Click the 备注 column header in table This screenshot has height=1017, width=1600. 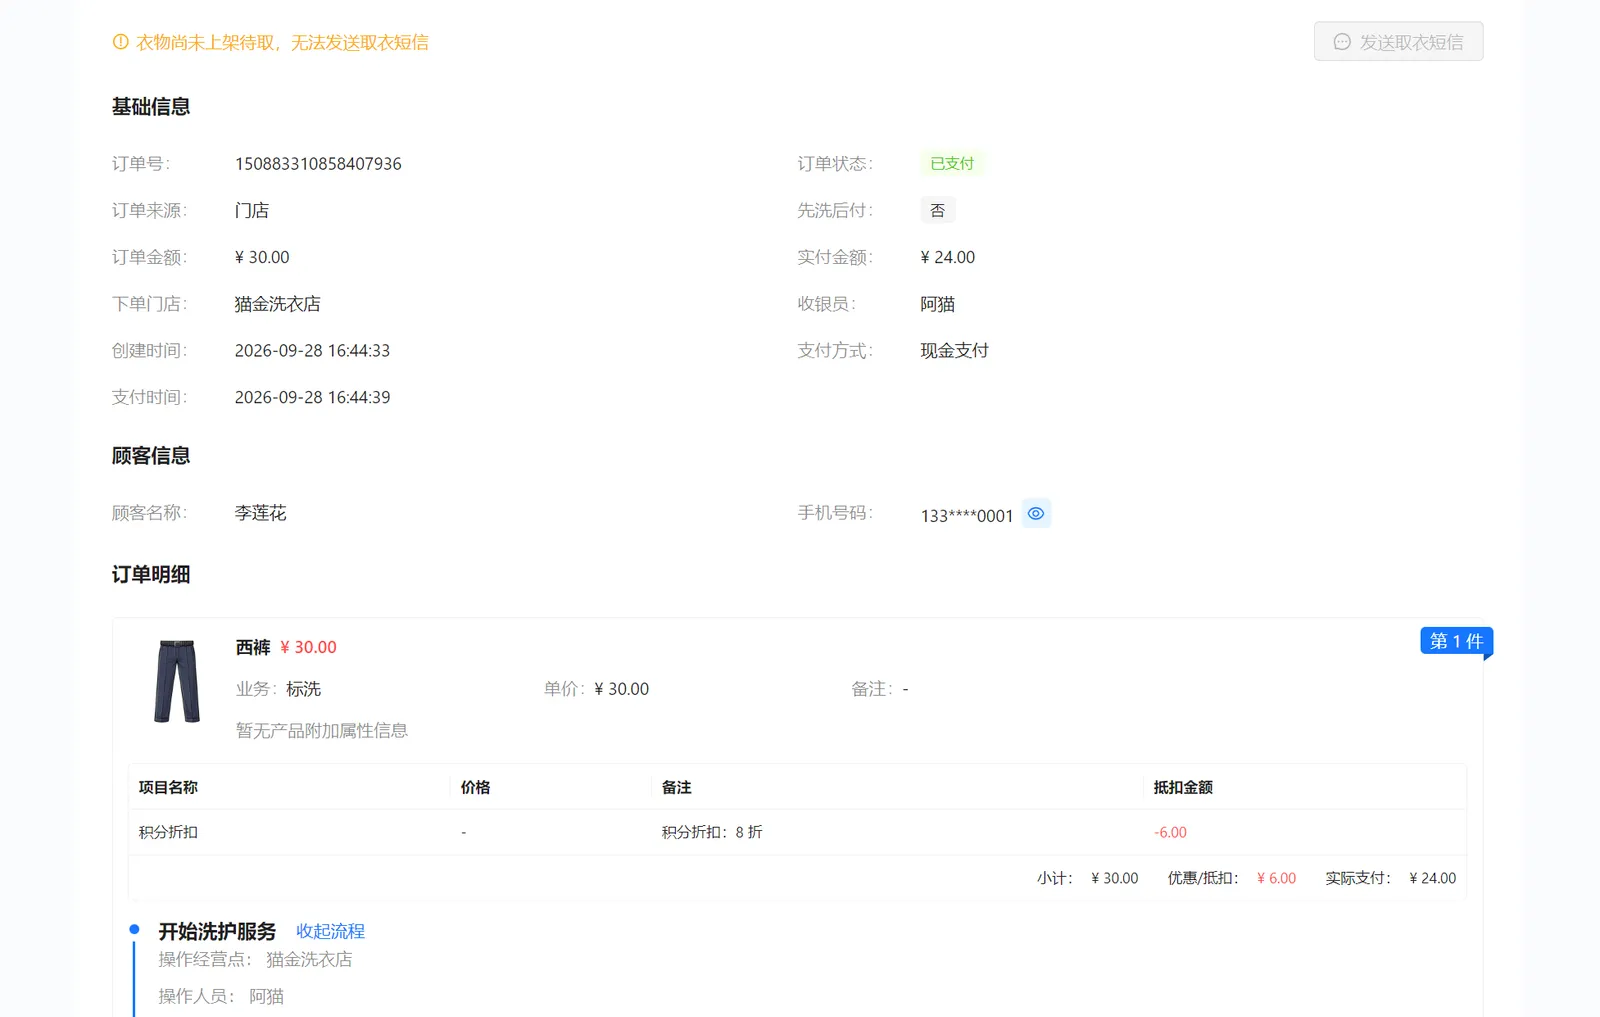pyautogui.click(x=677, y=787)
